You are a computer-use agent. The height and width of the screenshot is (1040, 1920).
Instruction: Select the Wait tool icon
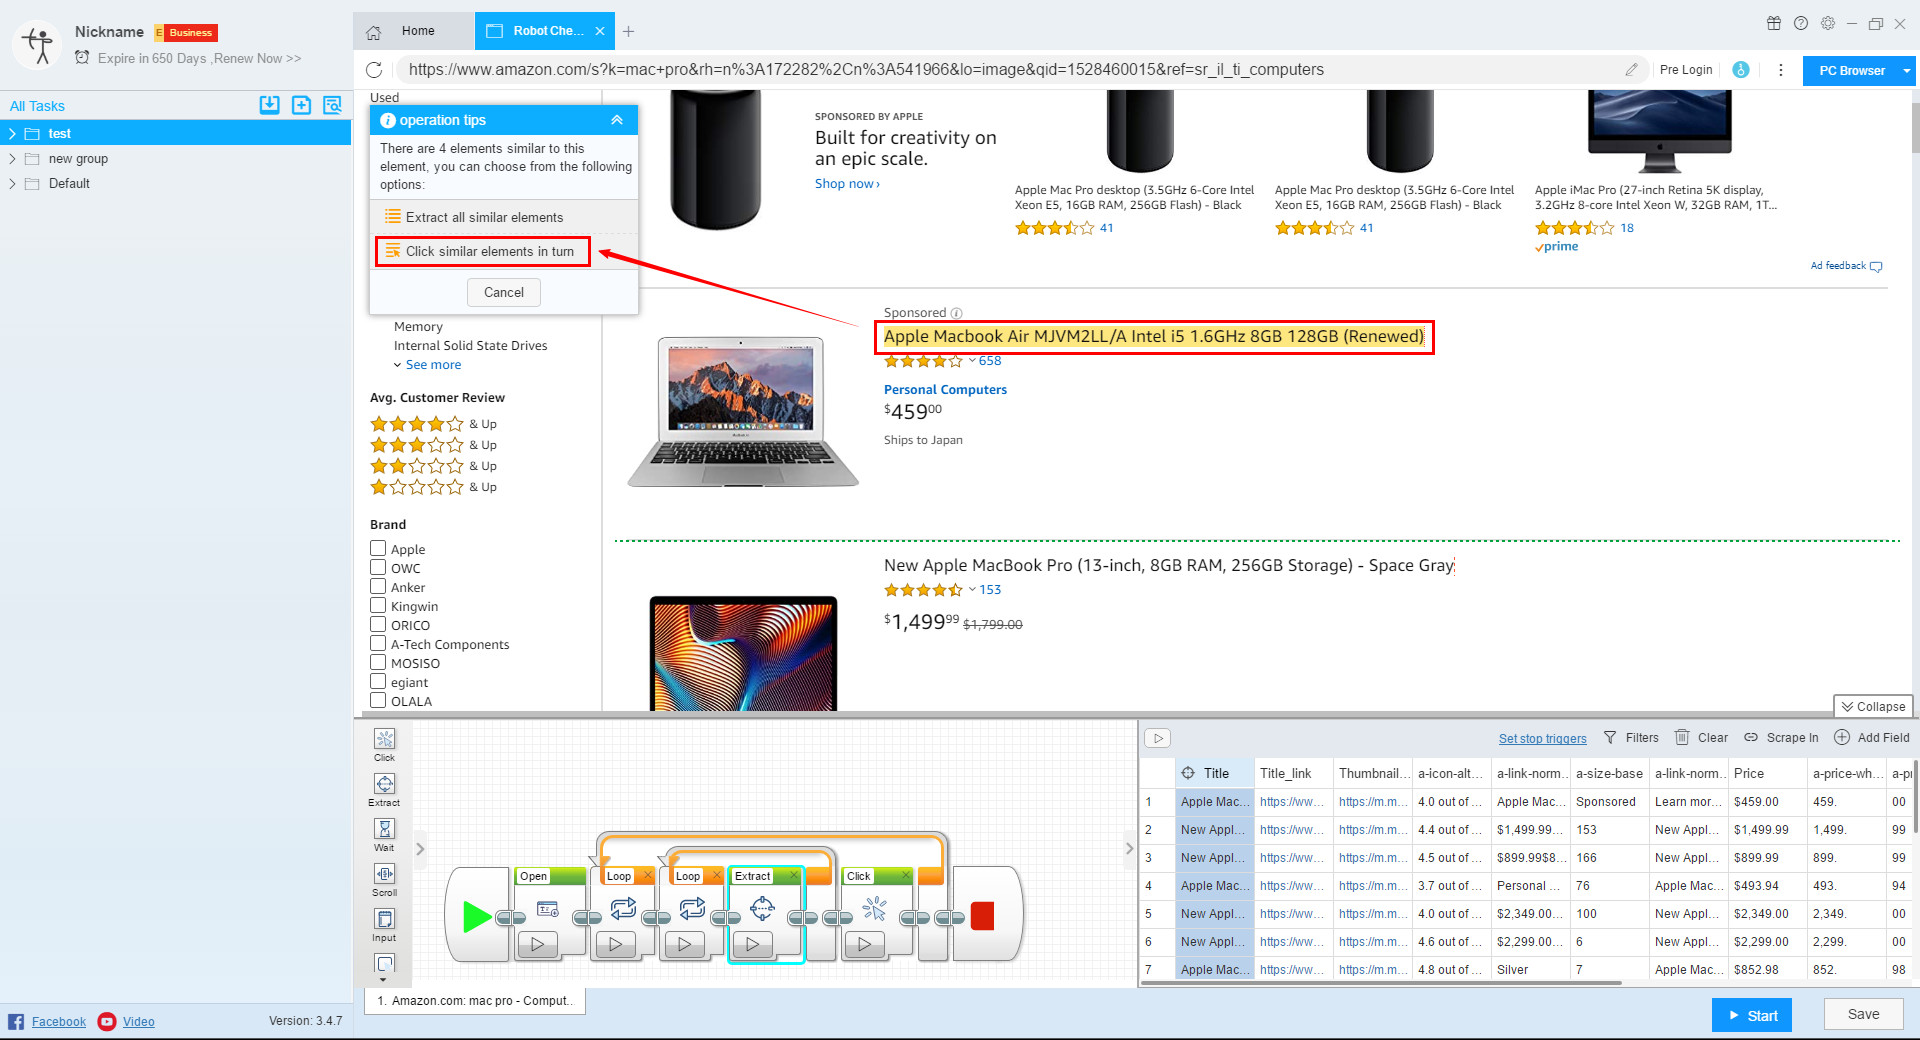click(x=384, y=829)
